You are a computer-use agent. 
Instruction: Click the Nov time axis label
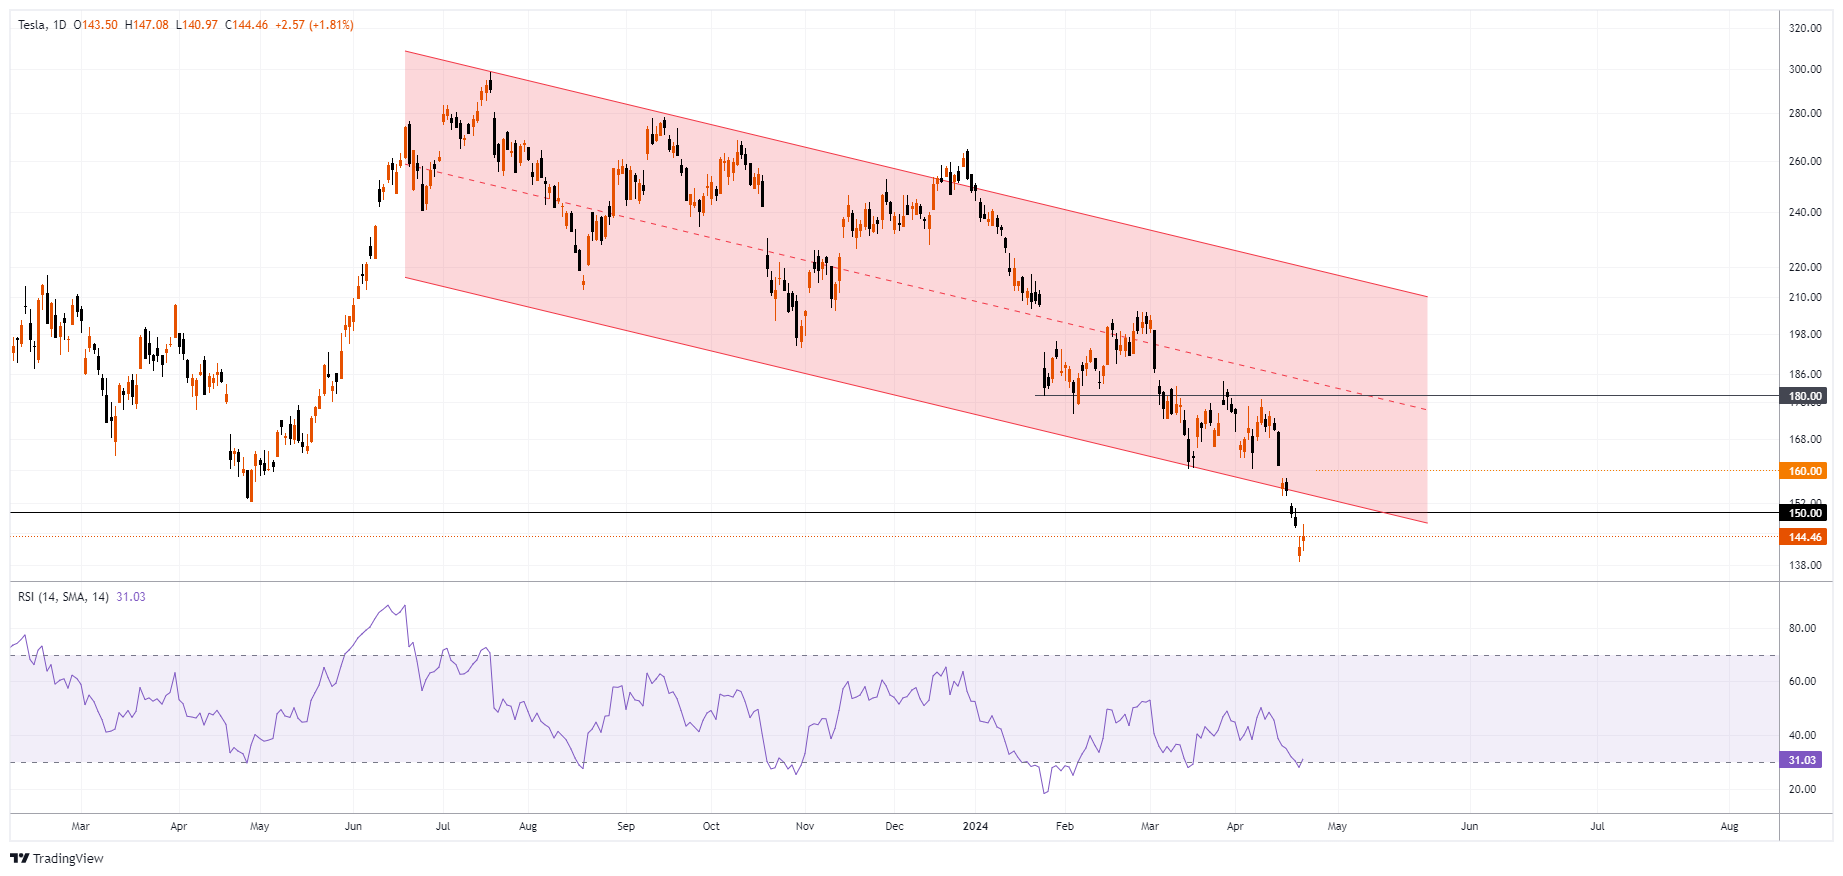tap(805, 826)
